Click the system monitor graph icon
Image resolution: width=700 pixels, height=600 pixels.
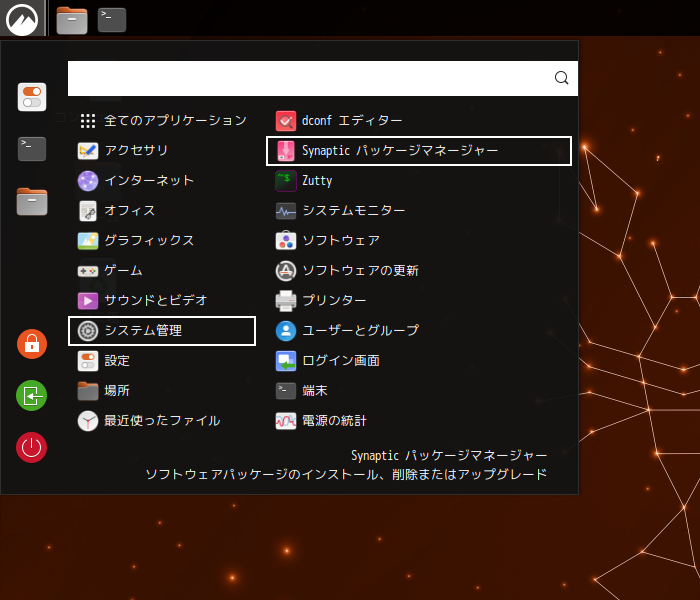pos(286,211)
